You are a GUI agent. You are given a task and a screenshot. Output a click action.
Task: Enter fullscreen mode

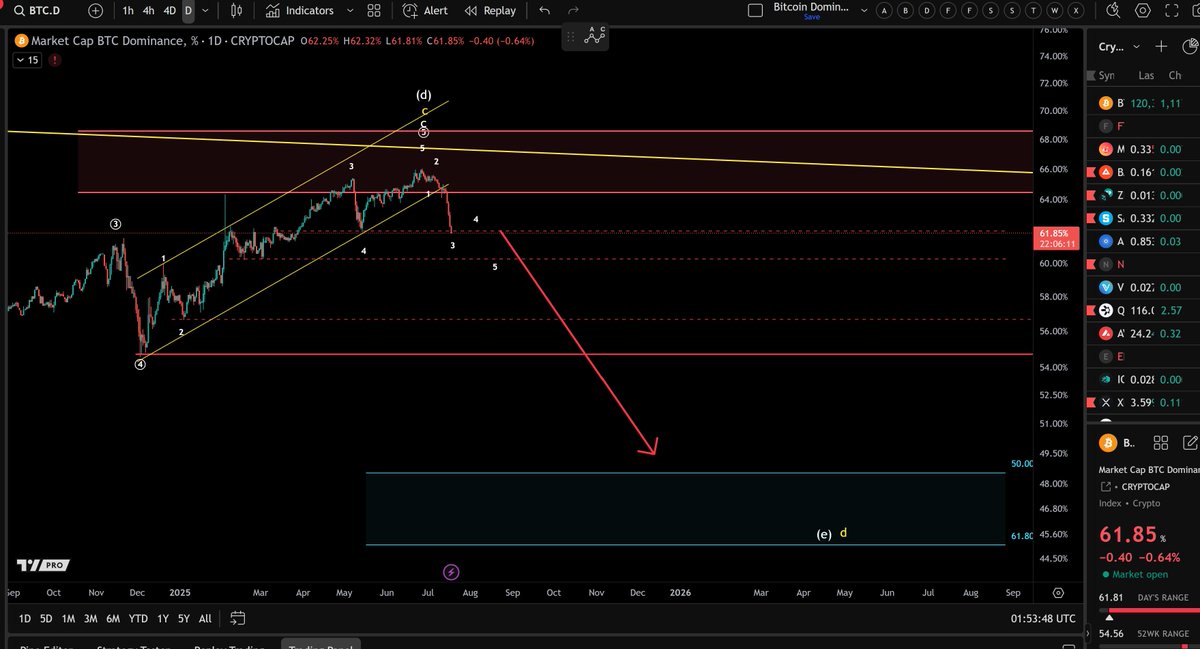click(x=1174, y=10)
